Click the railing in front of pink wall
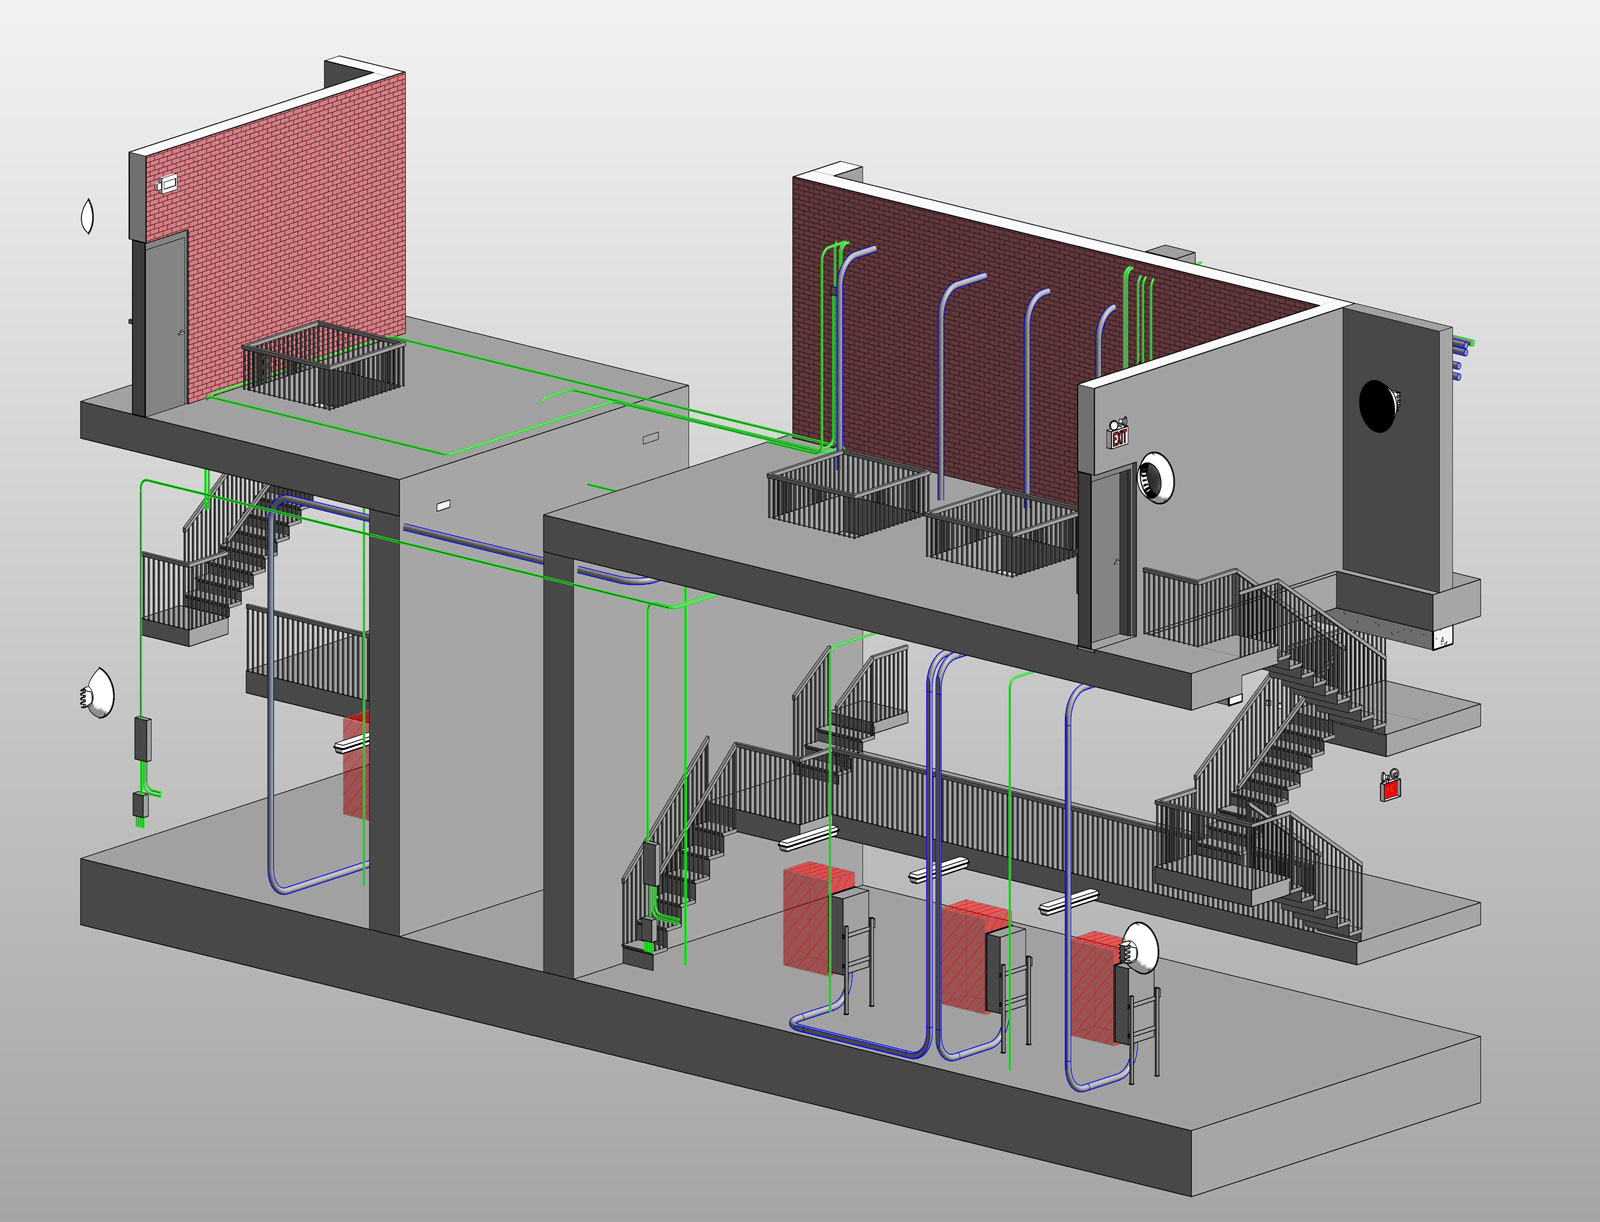The height and width of the screenshot is (1222, 1600). 322,366
